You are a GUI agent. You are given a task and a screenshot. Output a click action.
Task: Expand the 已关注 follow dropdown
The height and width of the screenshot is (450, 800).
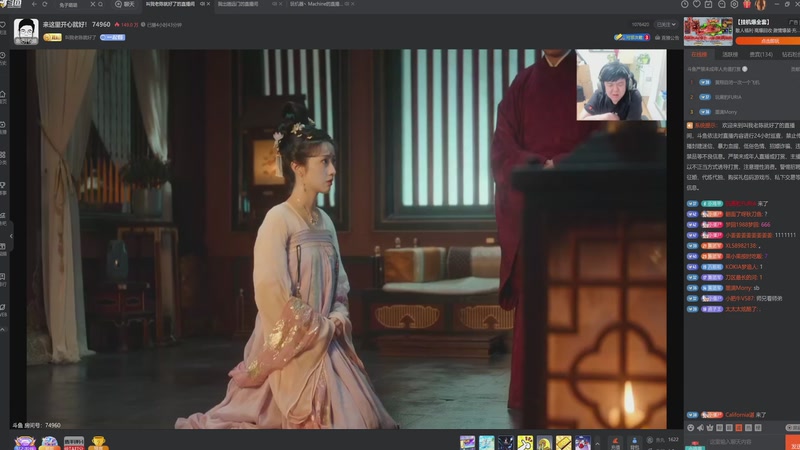(666, 24)
